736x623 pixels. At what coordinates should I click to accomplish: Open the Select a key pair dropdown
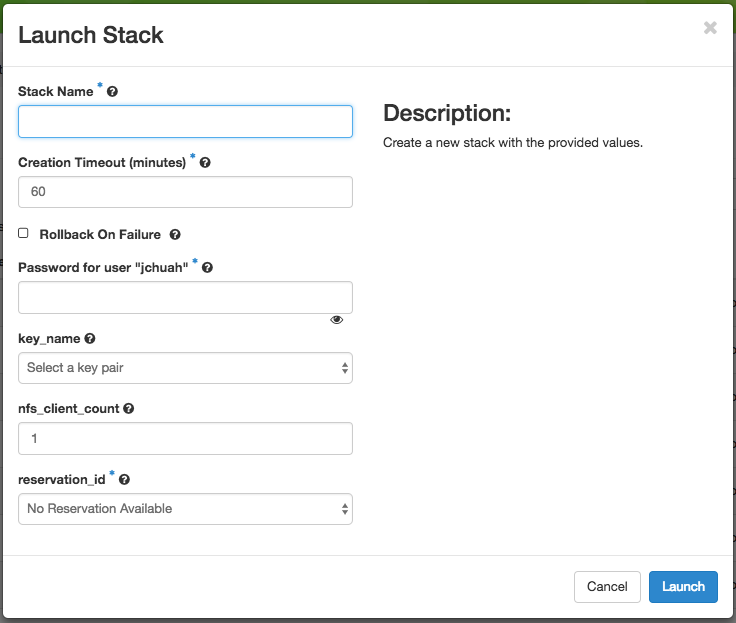[185, 368]
